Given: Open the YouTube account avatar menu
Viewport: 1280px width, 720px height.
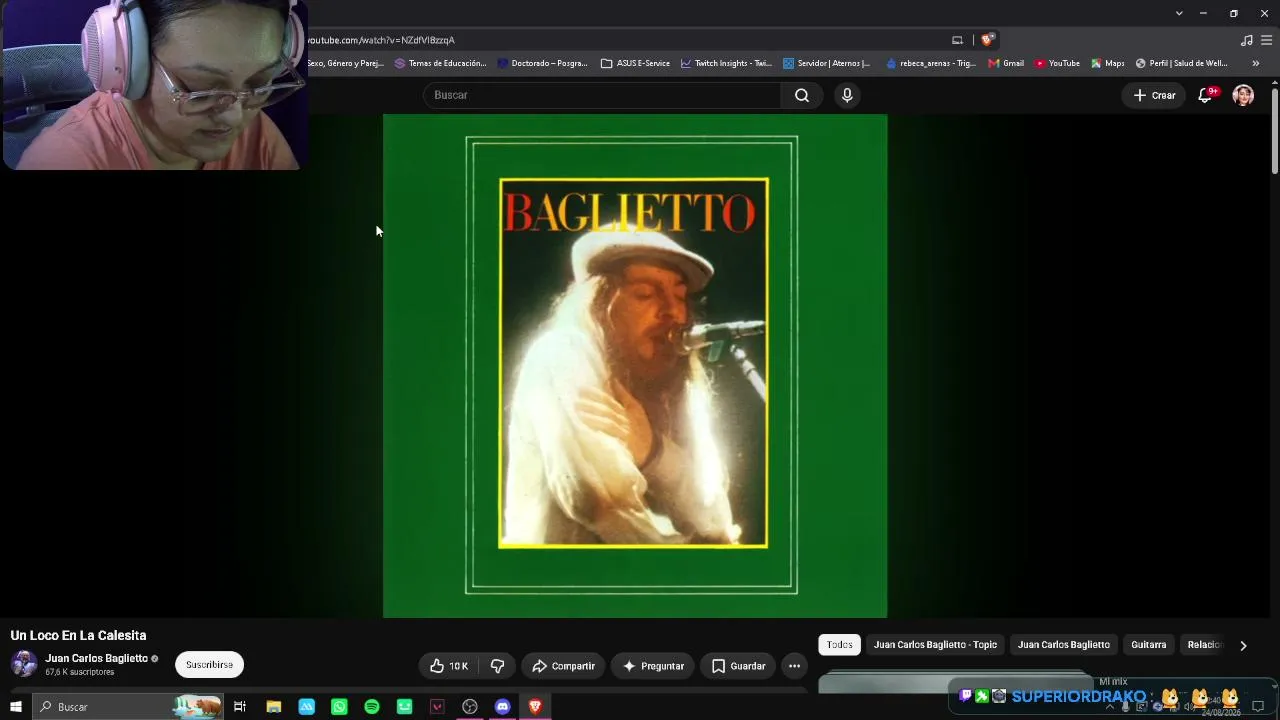Looking at the screenshot, I should pyautogui.click(x=1243, y=95).
